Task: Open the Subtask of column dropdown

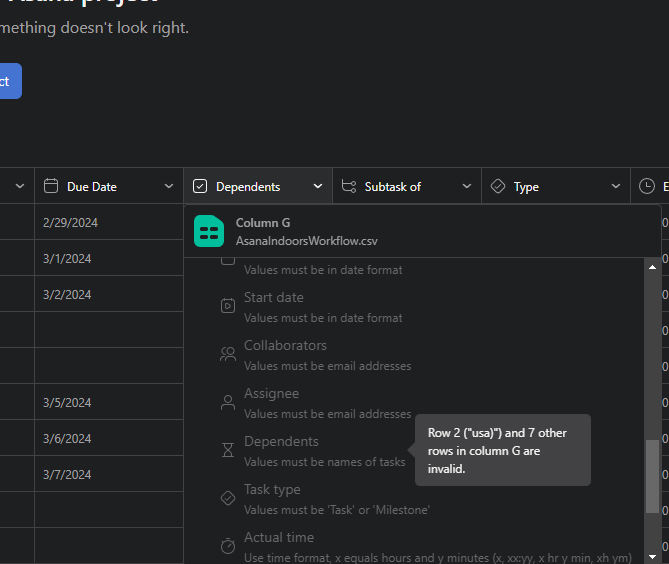Action: pyautogui.click(x=466, y=186)
